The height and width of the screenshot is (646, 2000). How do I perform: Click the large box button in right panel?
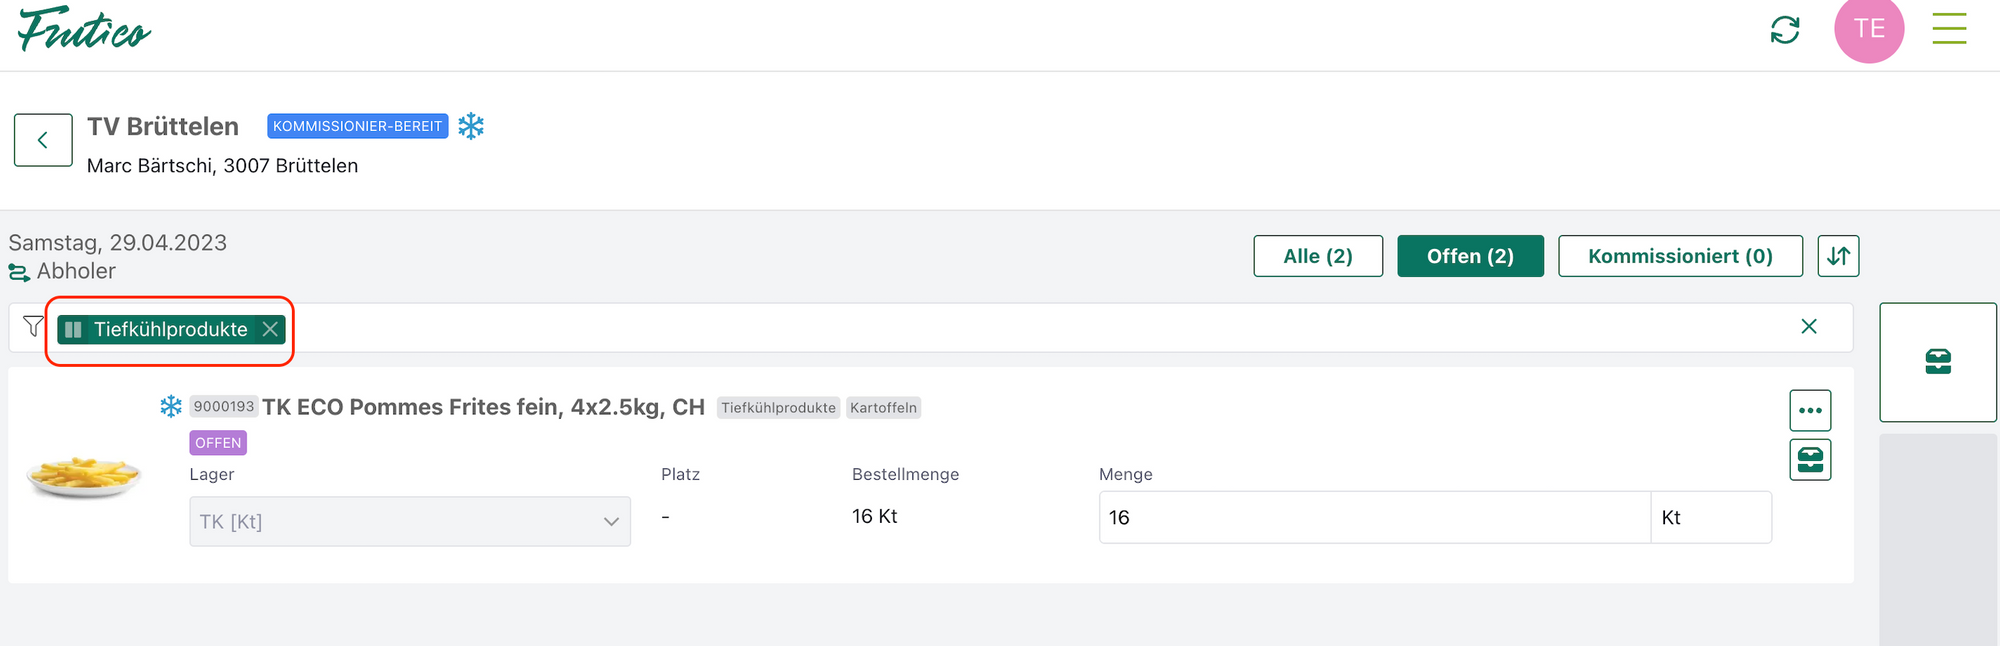(x=1937, y=362)
